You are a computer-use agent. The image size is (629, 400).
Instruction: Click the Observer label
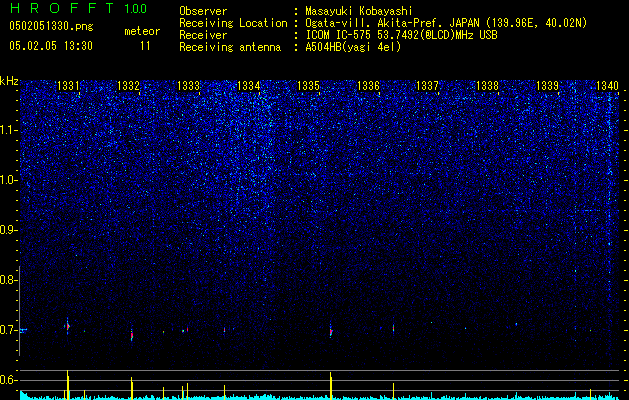pyautogui.click(x=203, y=12)
